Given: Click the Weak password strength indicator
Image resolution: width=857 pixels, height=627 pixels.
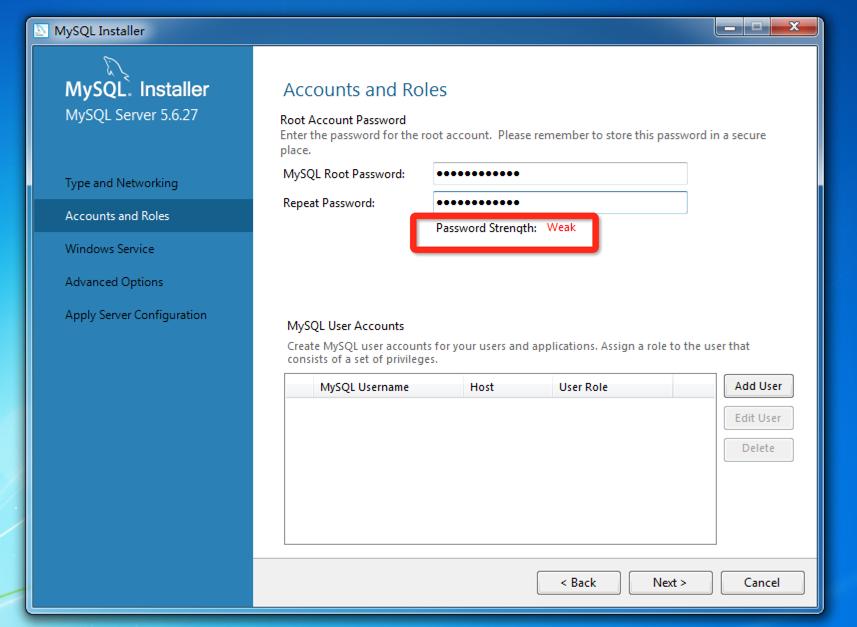Looking at the screenshot, I should click(x=561, y=228).
